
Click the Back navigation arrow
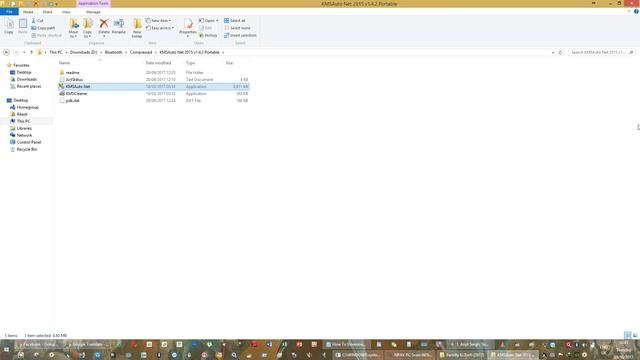(x=6, y=52)
